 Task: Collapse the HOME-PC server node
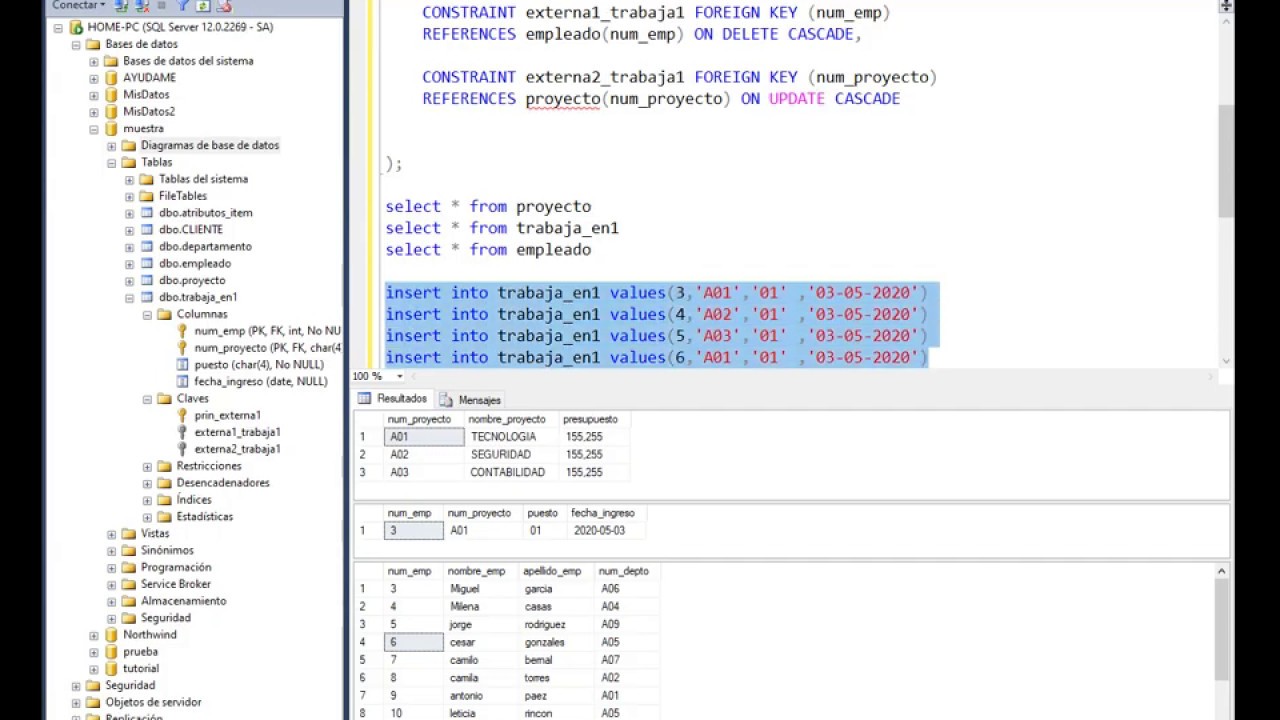point(58,28)
